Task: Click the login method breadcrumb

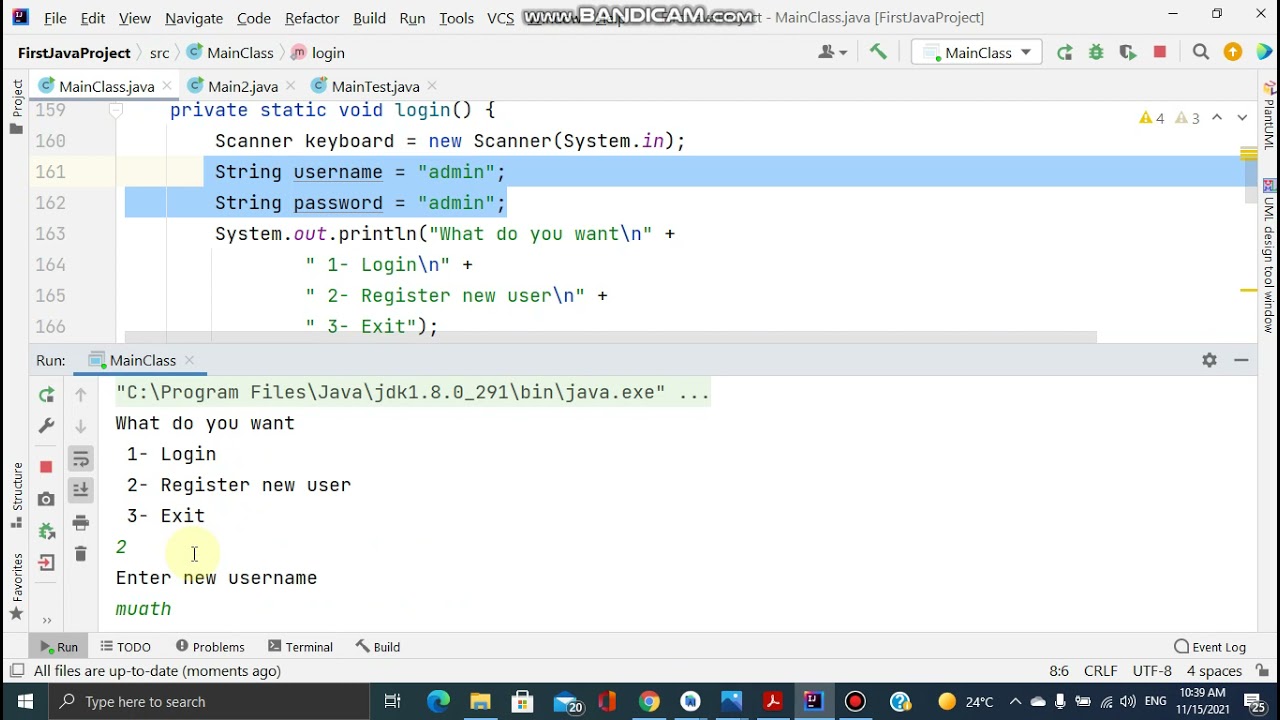Action: click(x=318, y=52)
